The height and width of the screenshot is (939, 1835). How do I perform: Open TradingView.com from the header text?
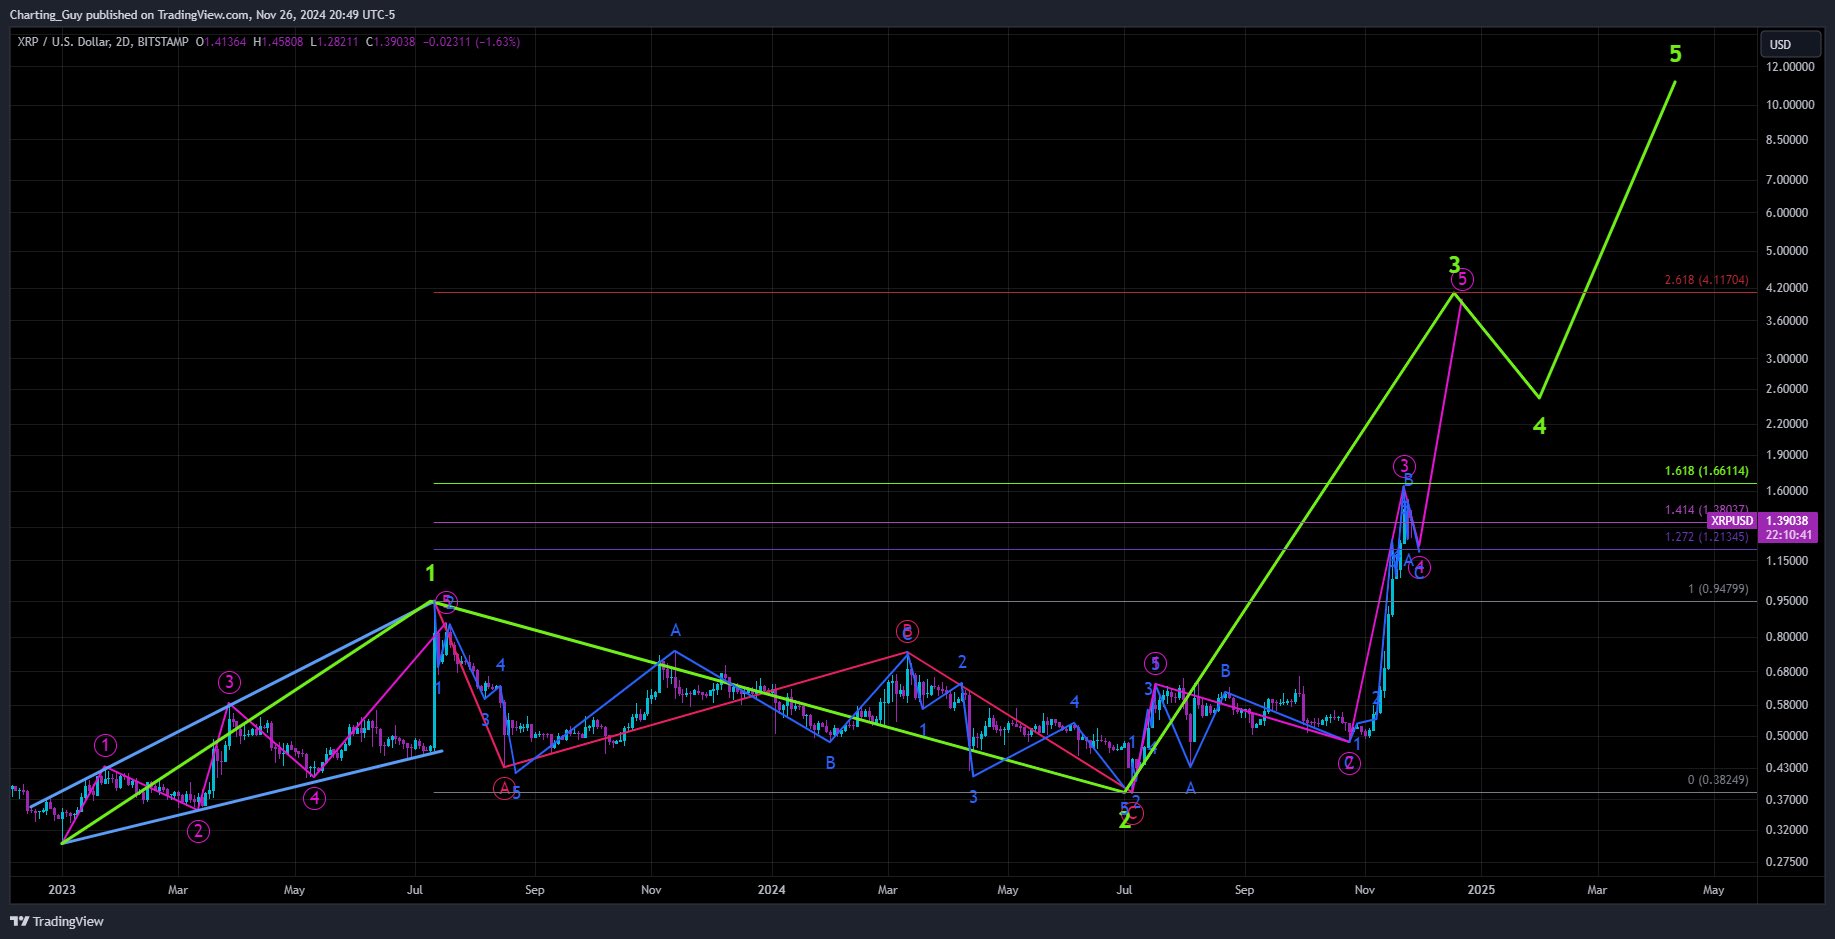click(201, 14)
